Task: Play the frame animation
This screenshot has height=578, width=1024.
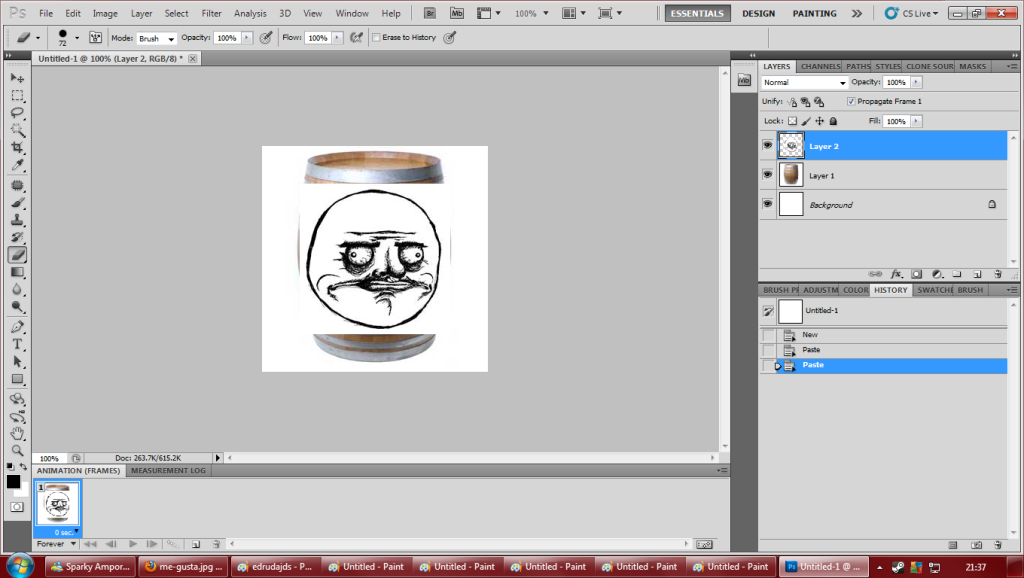Action: point(133,544)
